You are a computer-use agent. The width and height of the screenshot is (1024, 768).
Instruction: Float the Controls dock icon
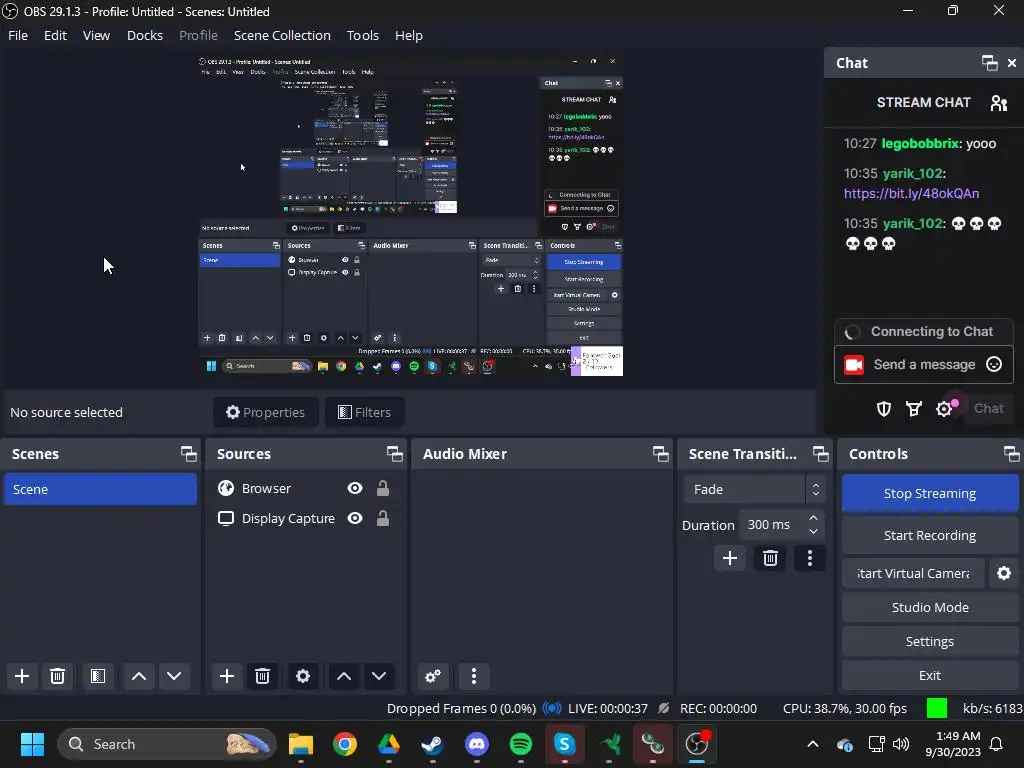point(1012,454)
